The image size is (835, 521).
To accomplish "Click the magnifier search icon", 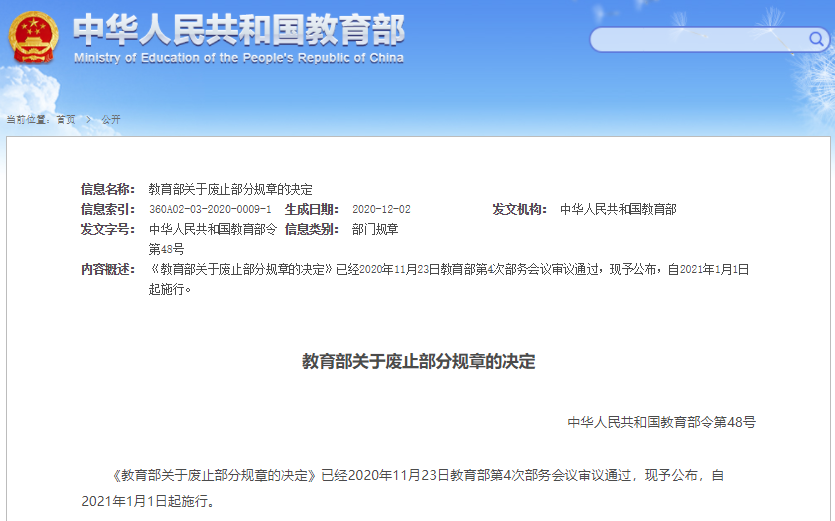I will (816, 39).
